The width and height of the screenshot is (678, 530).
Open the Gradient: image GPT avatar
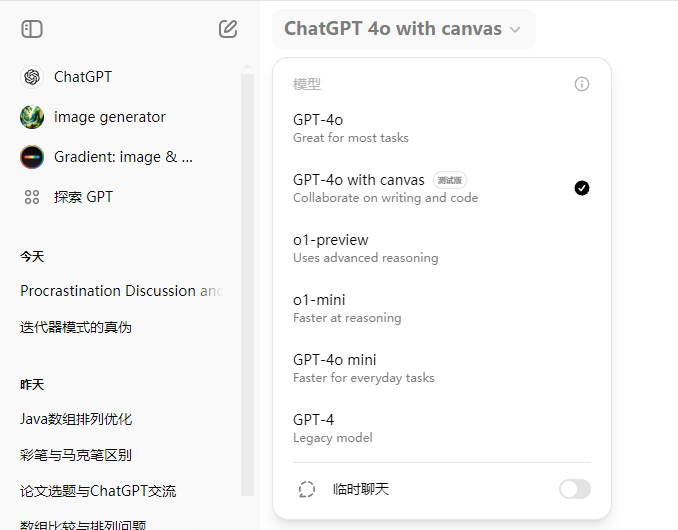click(32, 157)
